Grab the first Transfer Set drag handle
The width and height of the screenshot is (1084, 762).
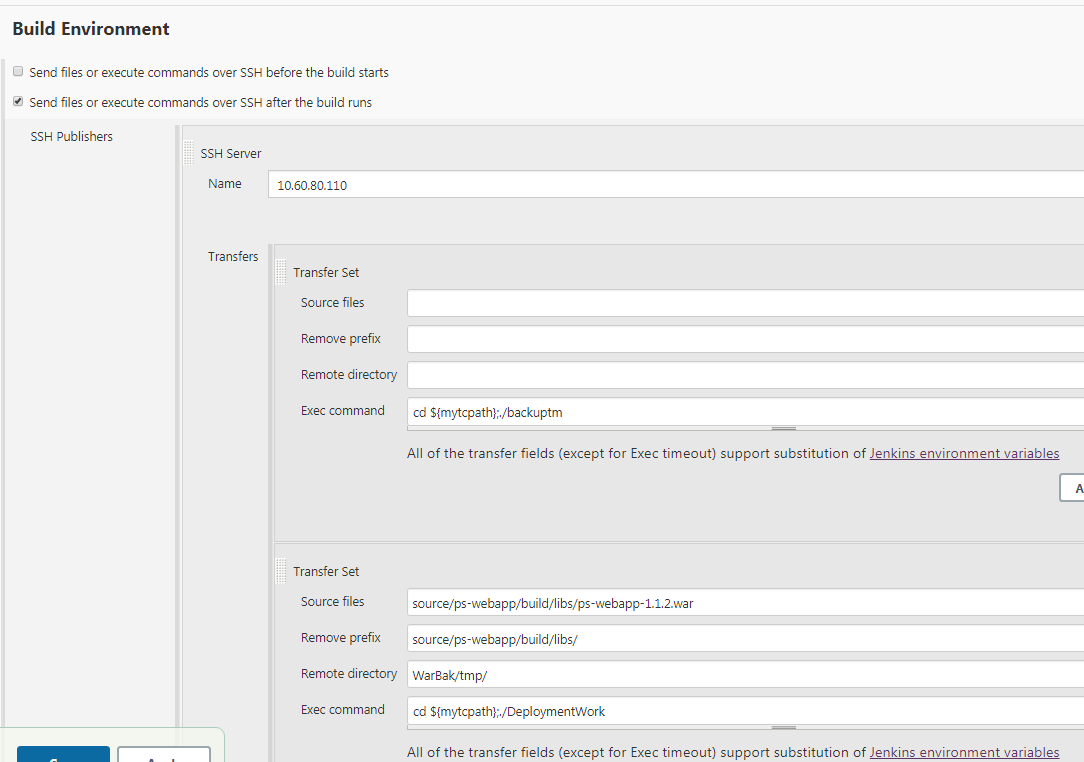(x=281, y=272)
